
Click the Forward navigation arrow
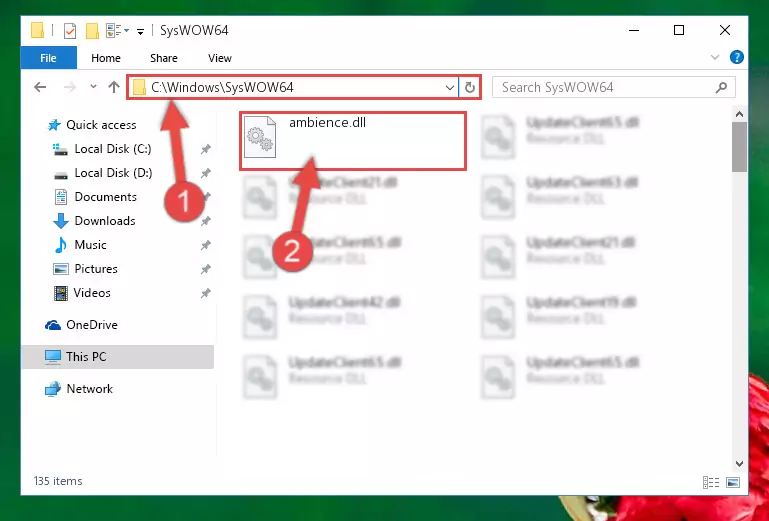pos(70,87)
